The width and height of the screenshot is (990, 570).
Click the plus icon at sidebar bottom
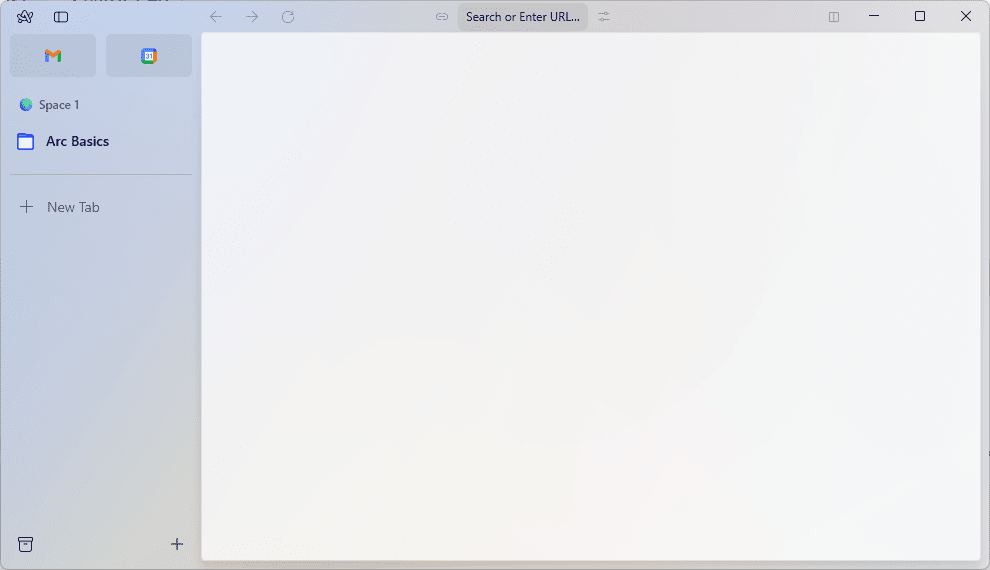point(177,544)
